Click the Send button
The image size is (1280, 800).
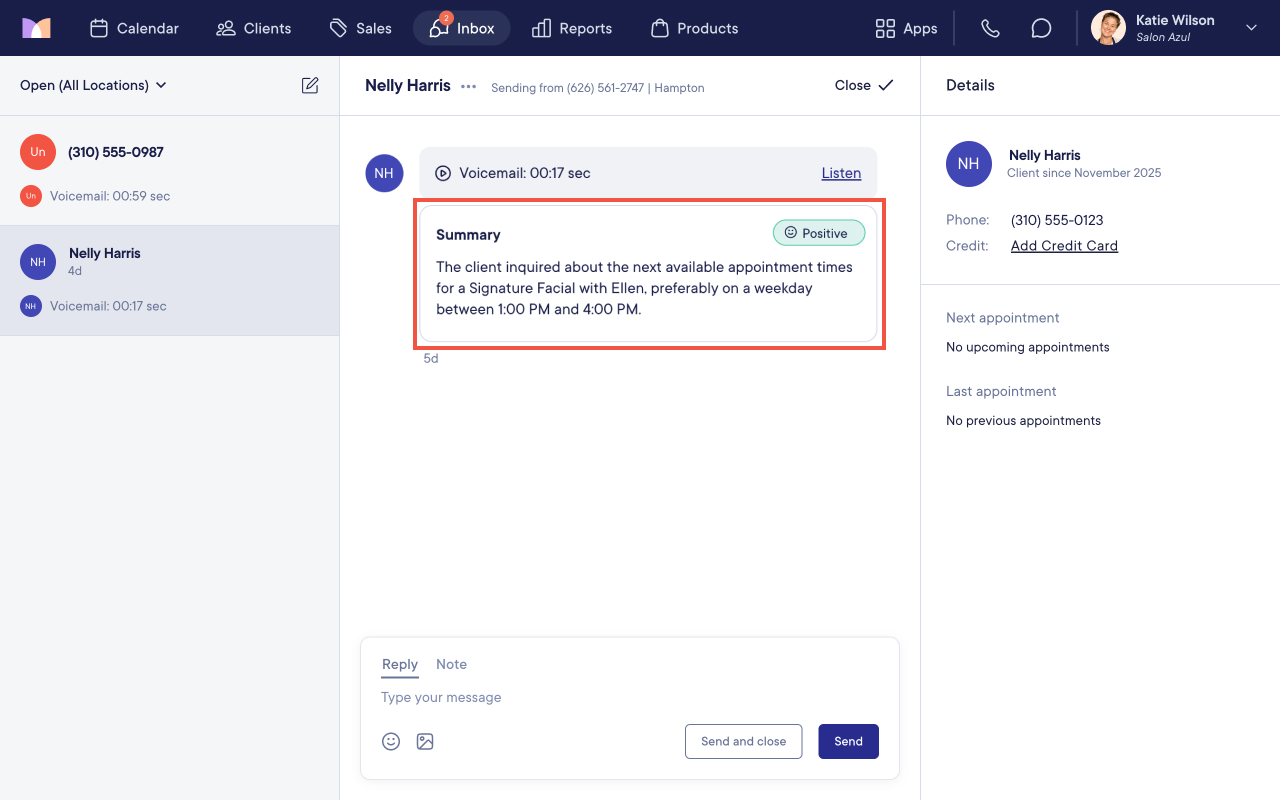point(848,741)
